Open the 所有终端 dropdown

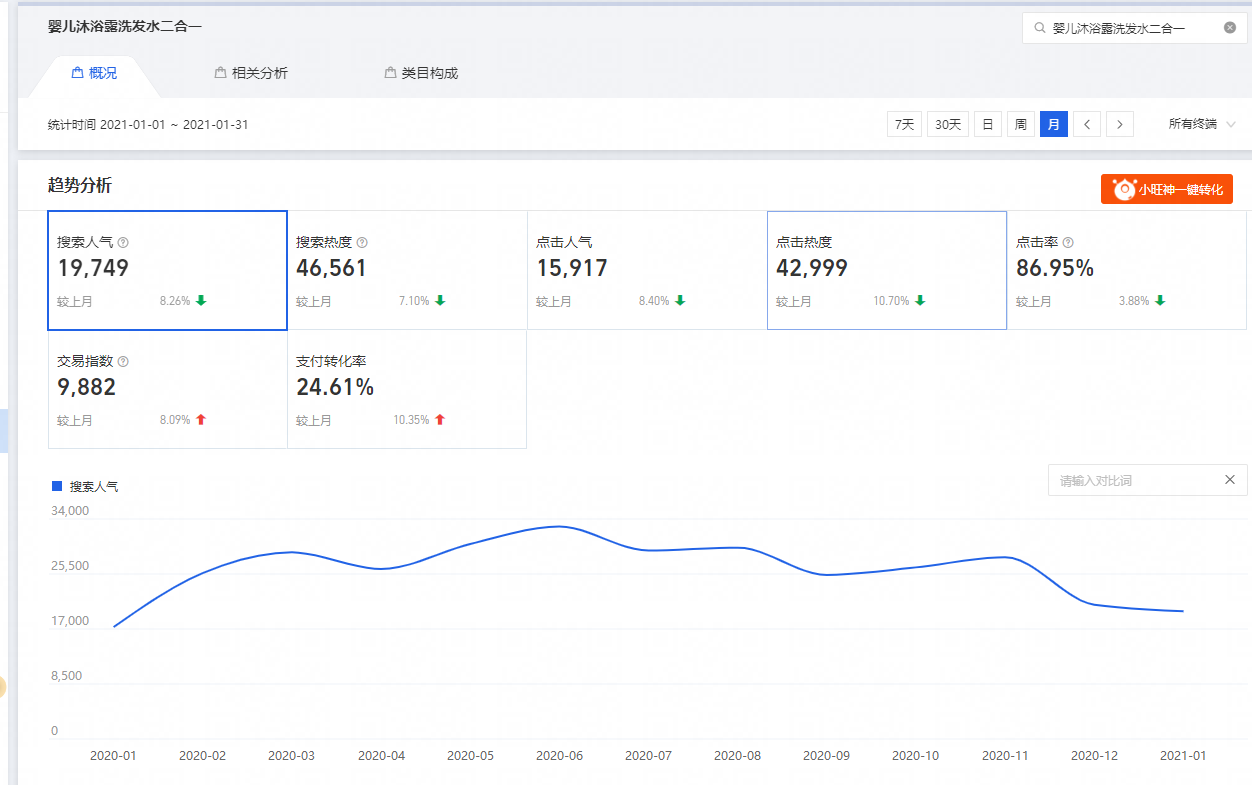(x=1202, y=124)
